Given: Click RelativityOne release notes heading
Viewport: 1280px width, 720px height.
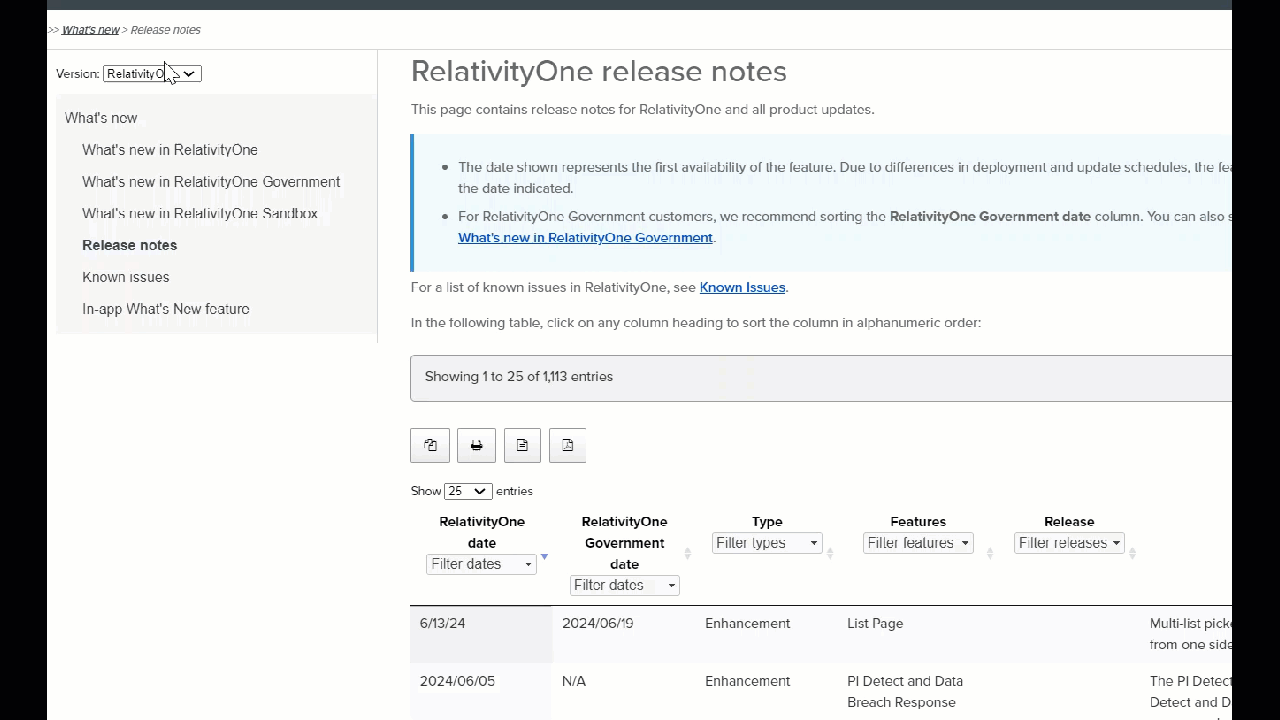Looking at the screenshot, I should (598, 71).
